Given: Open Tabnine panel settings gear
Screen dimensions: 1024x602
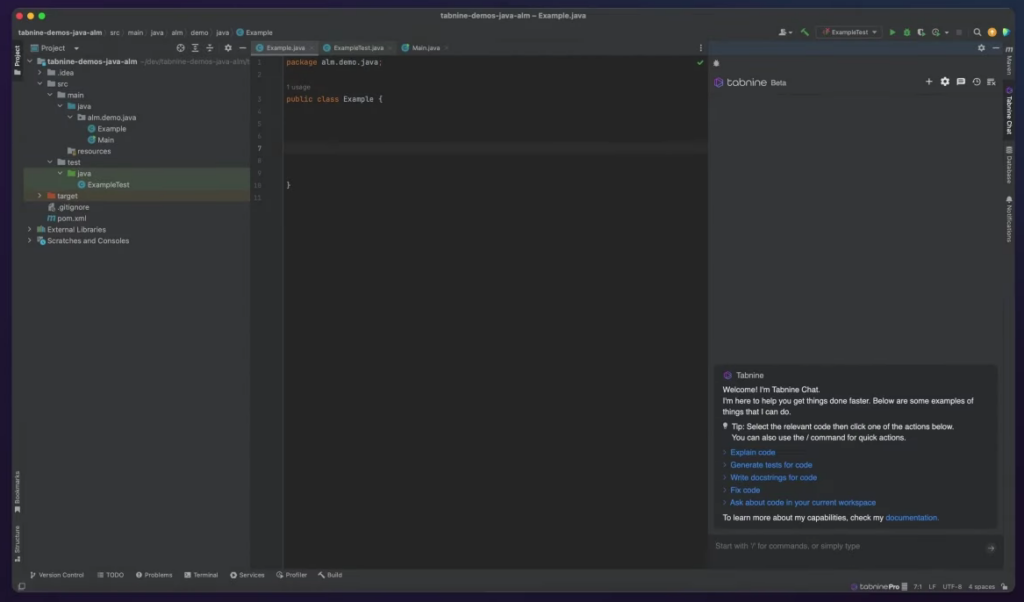Looking at the screenshot, I should 945,82.
